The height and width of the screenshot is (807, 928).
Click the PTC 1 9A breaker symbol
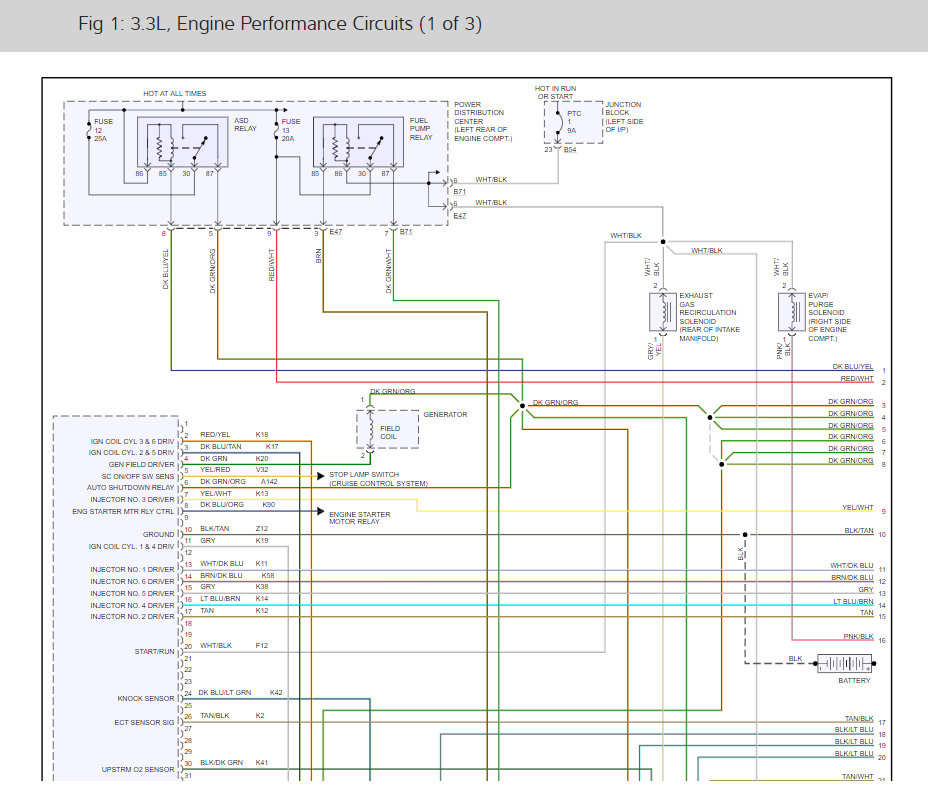click(558, 122)
